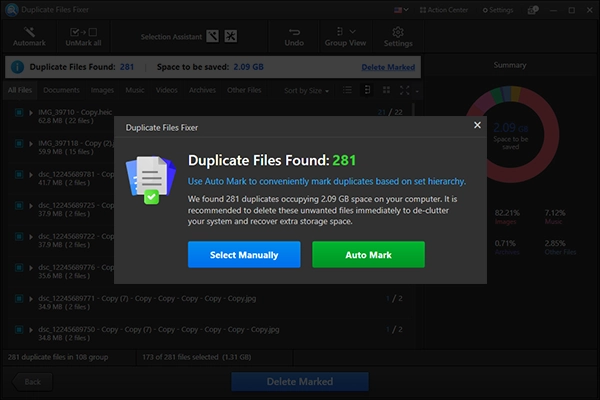Screen dimensions: 600x400
Task: Expand the dsc_12245689750 group
Action: 31,330
